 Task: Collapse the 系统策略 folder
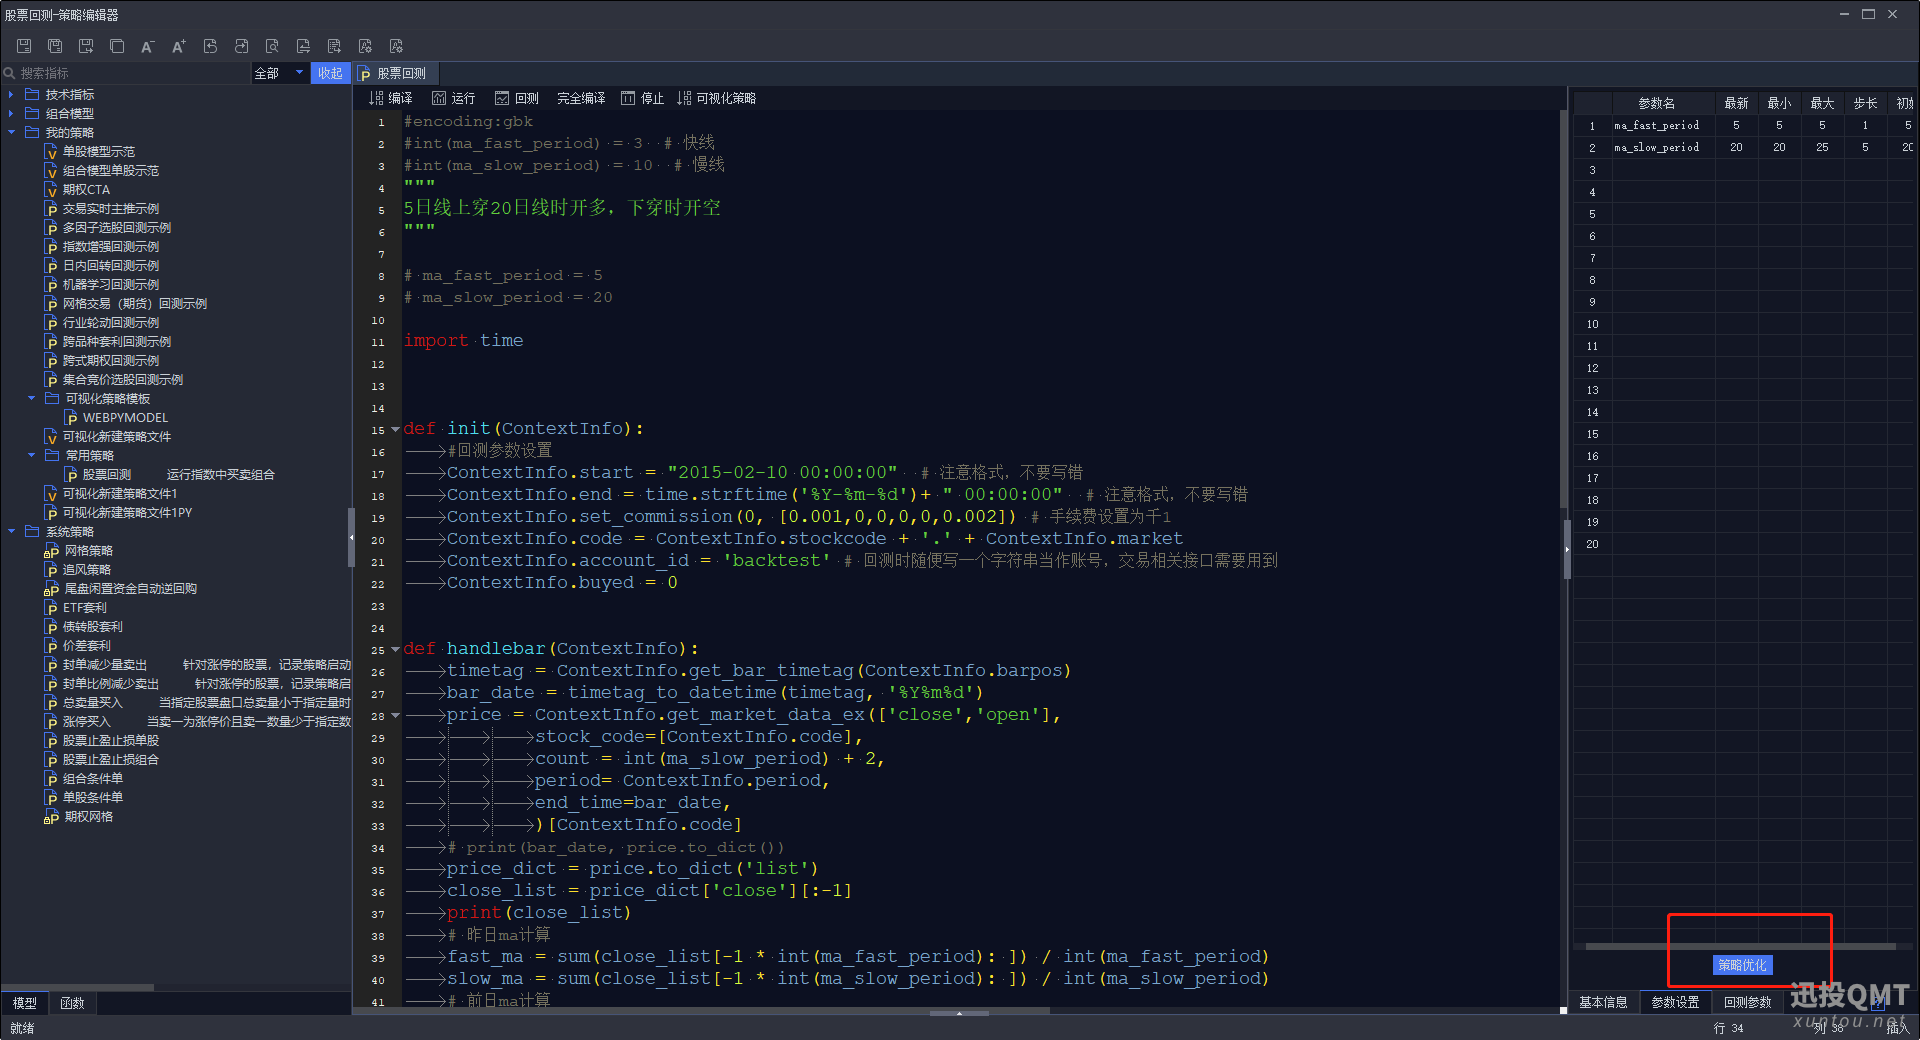11,531
